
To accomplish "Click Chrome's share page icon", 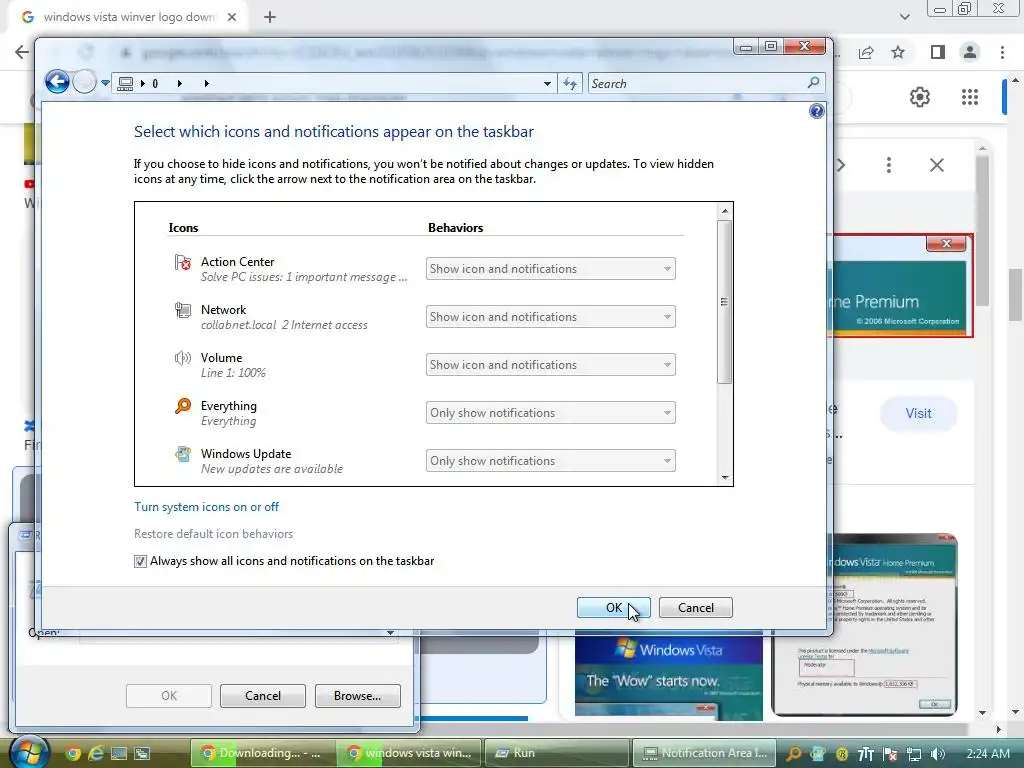I will tap(866, 52).
